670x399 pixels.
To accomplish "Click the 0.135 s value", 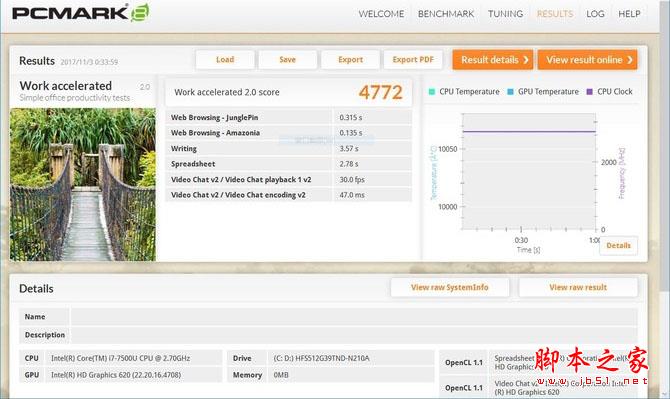I will pos(351,133).
